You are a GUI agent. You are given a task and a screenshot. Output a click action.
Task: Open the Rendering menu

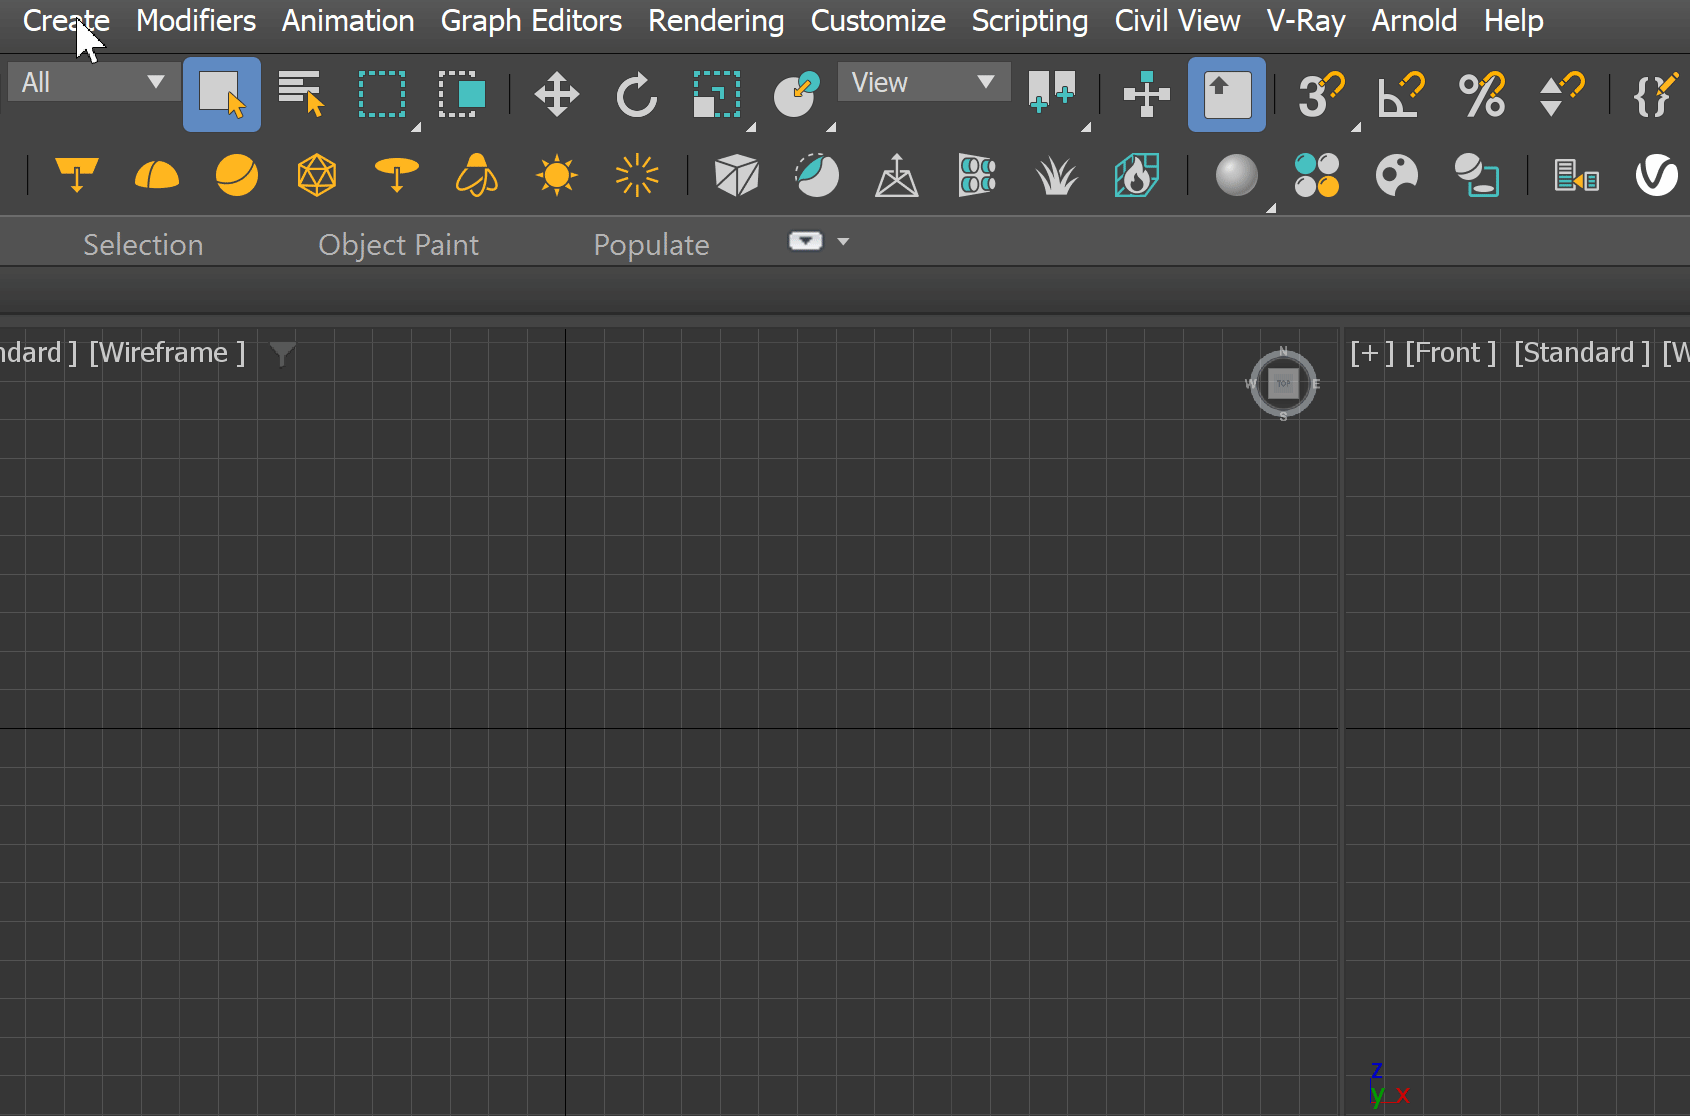(x=715, y=20)
